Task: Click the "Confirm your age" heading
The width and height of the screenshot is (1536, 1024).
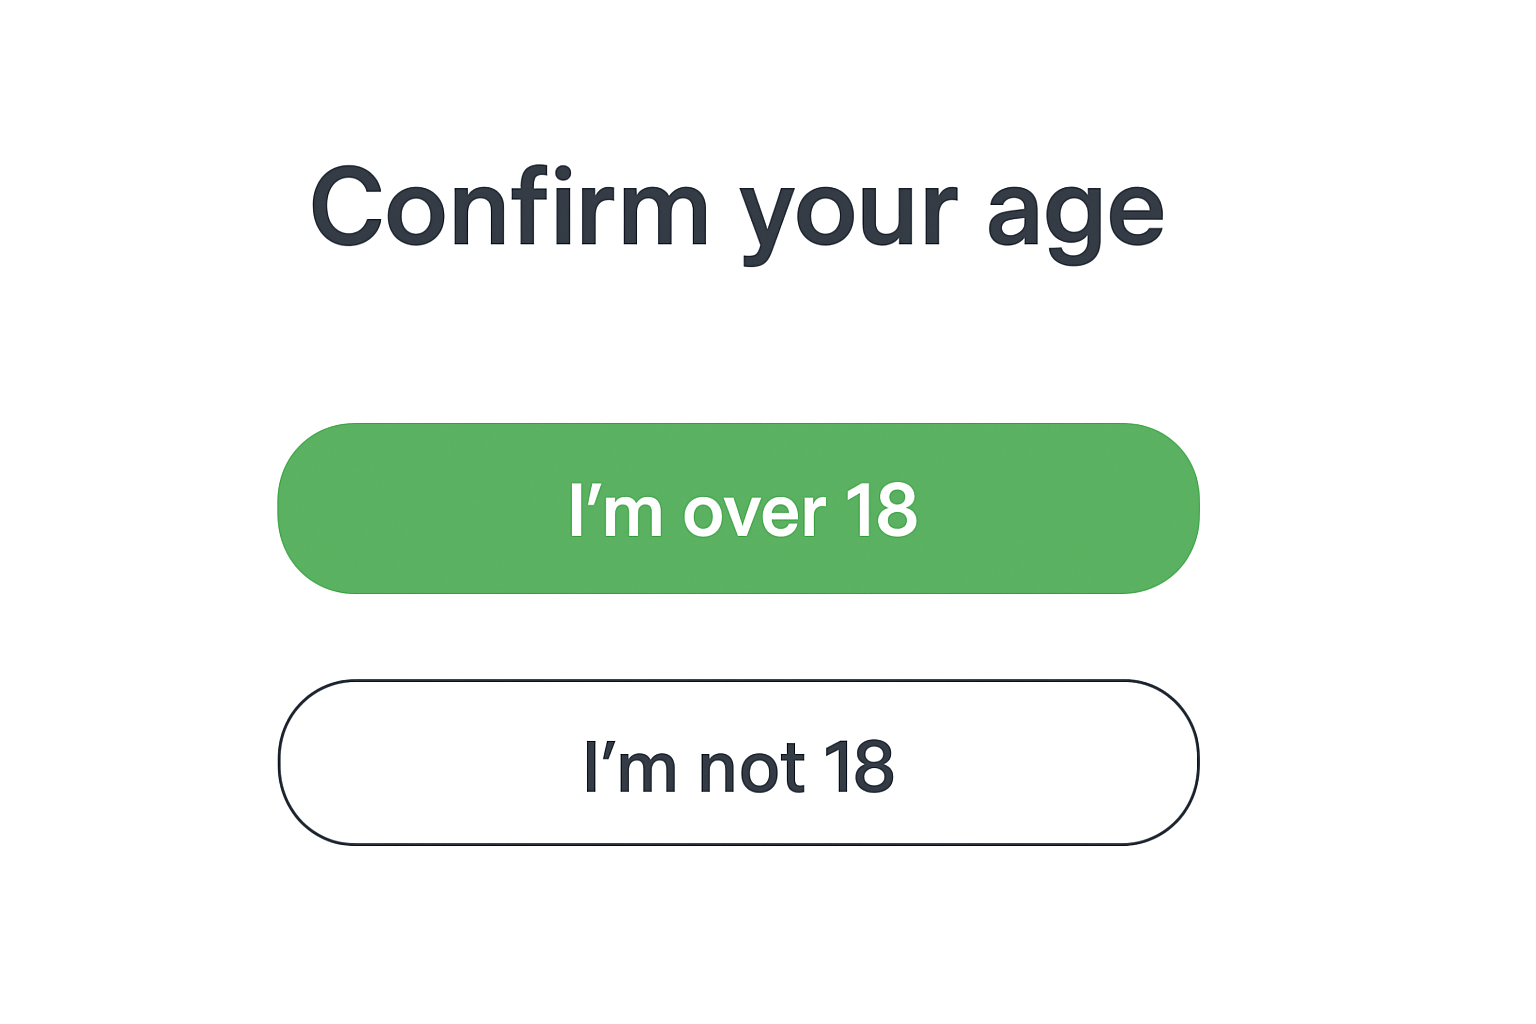Action: [x=737, y=210]
